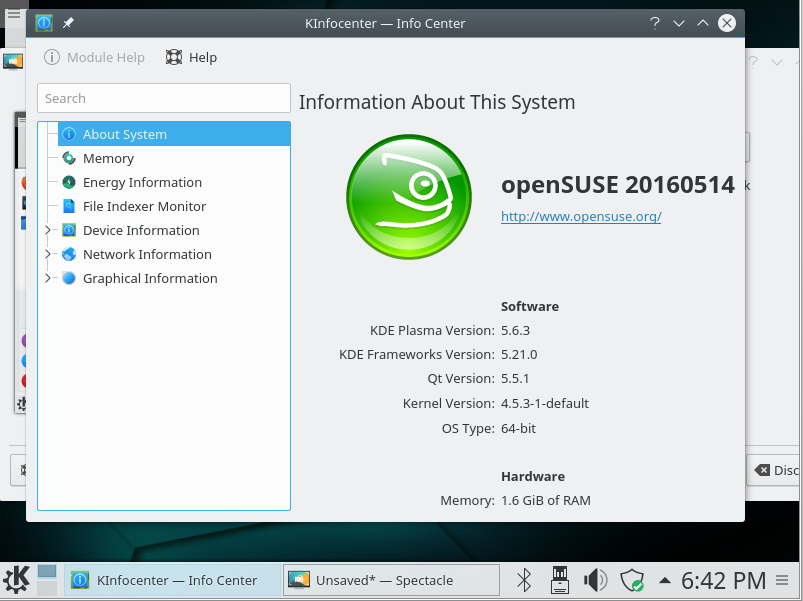The image size is (803, 601).
Task: Expand the Device Information branch
Action: tap(48, 230)
